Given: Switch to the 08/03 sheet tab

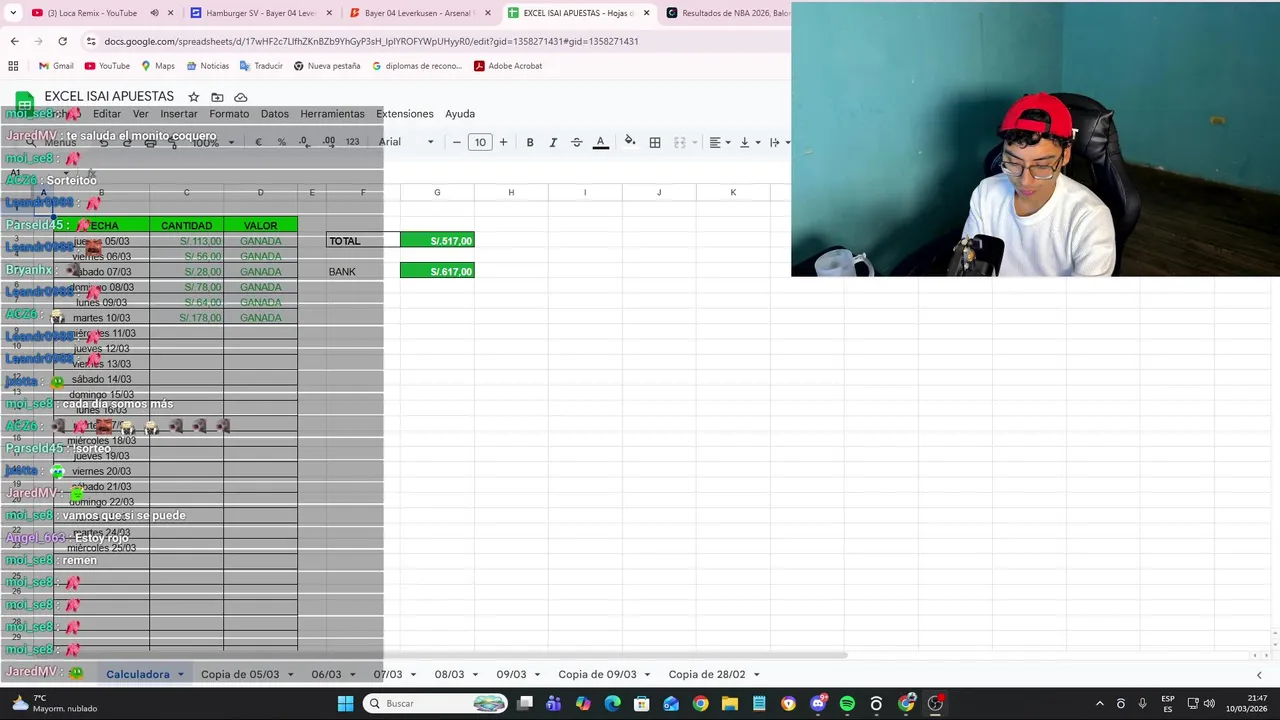Looking at the screenshot, I should [x=449, y=674].
